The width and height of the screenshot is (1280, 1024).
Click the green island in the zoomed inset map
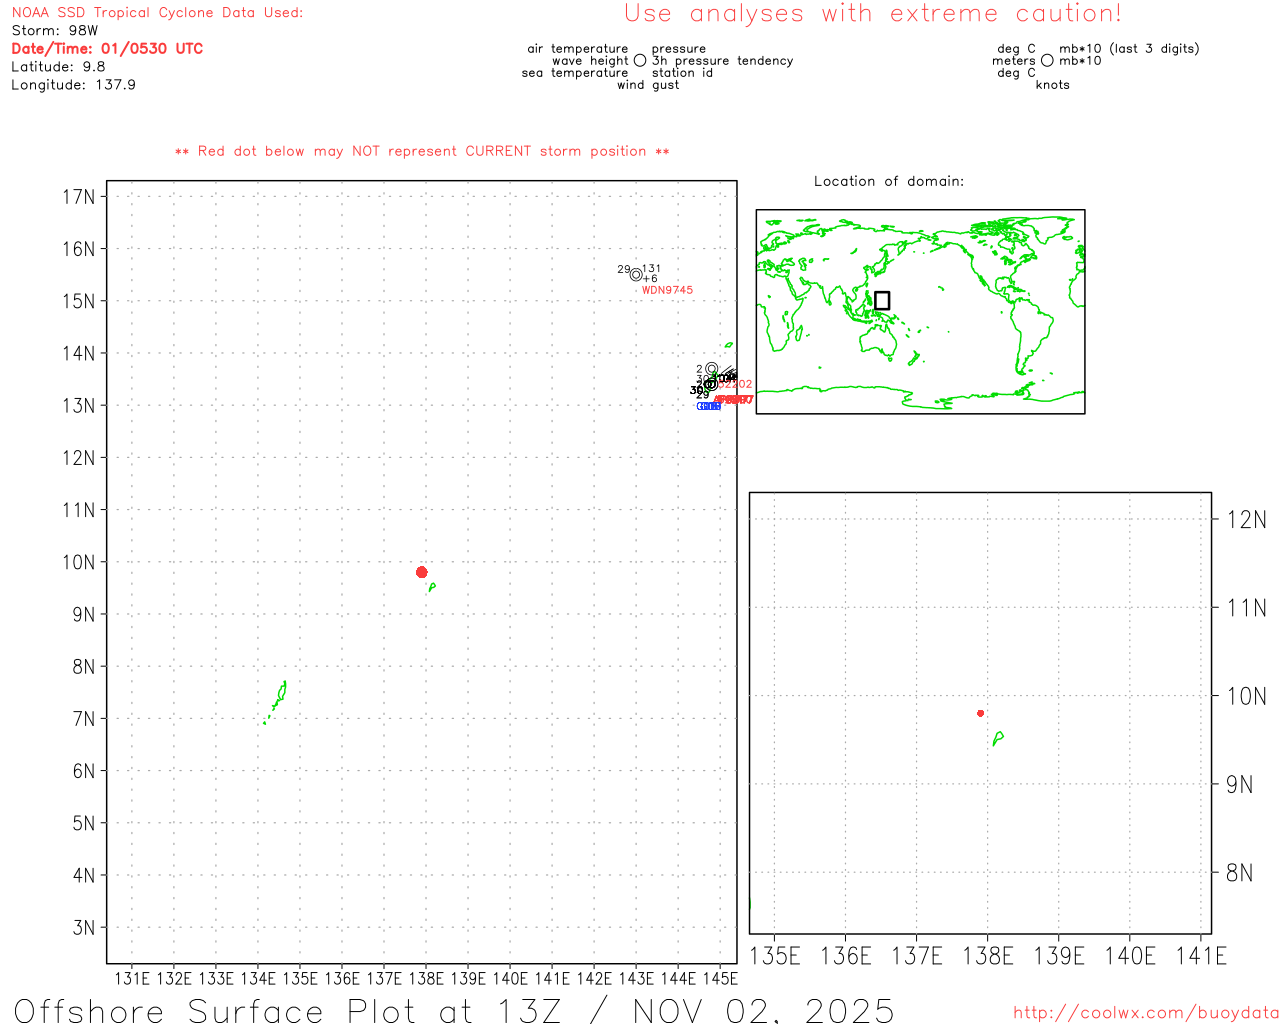click(998, 738)
